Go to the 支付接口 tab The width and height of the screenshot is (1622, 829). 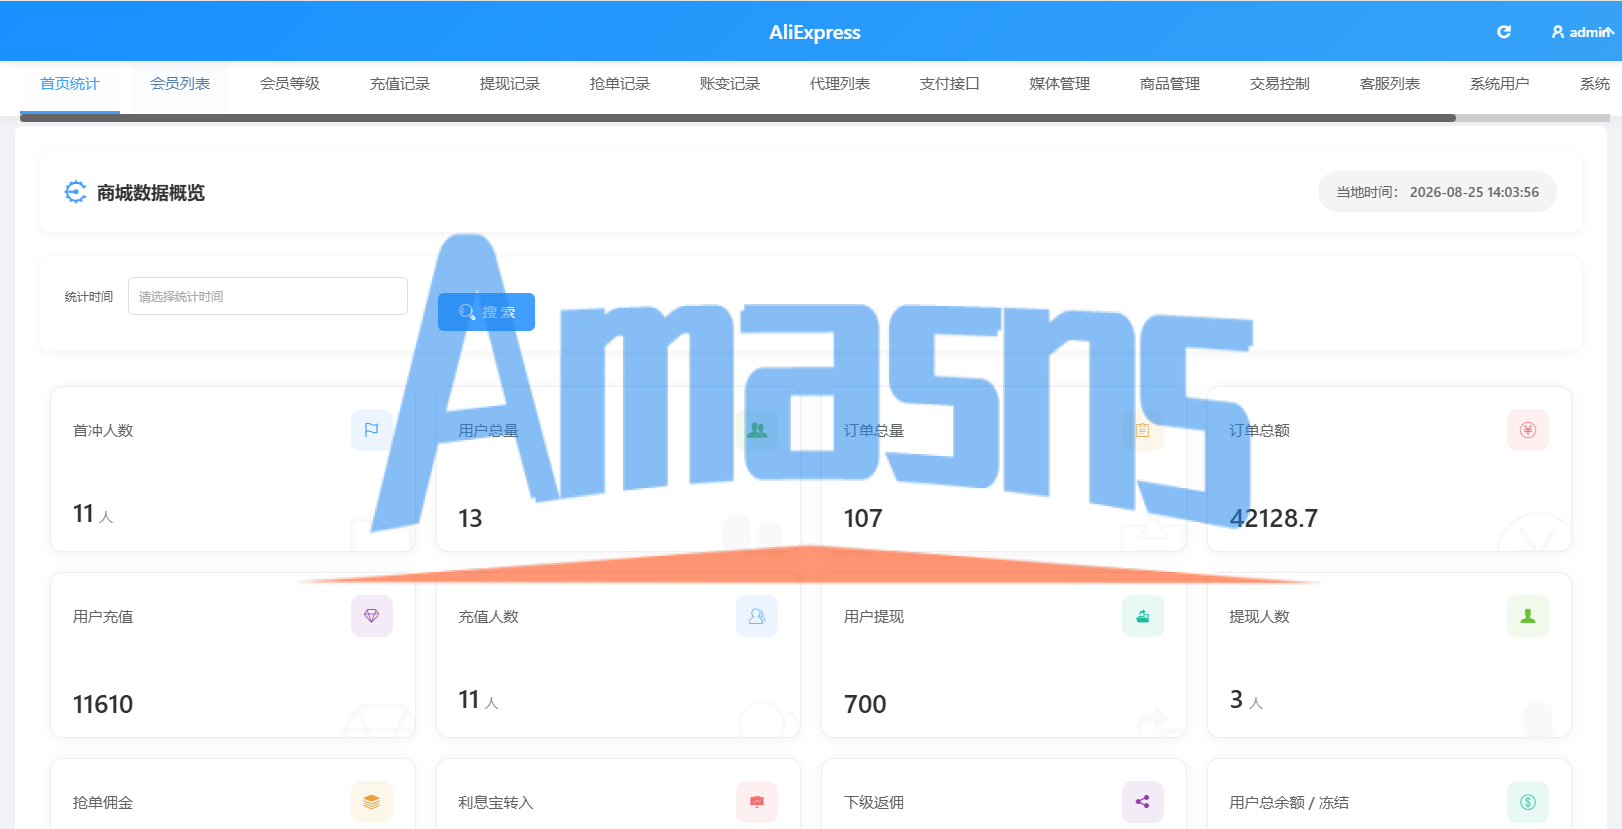(950, 84)
